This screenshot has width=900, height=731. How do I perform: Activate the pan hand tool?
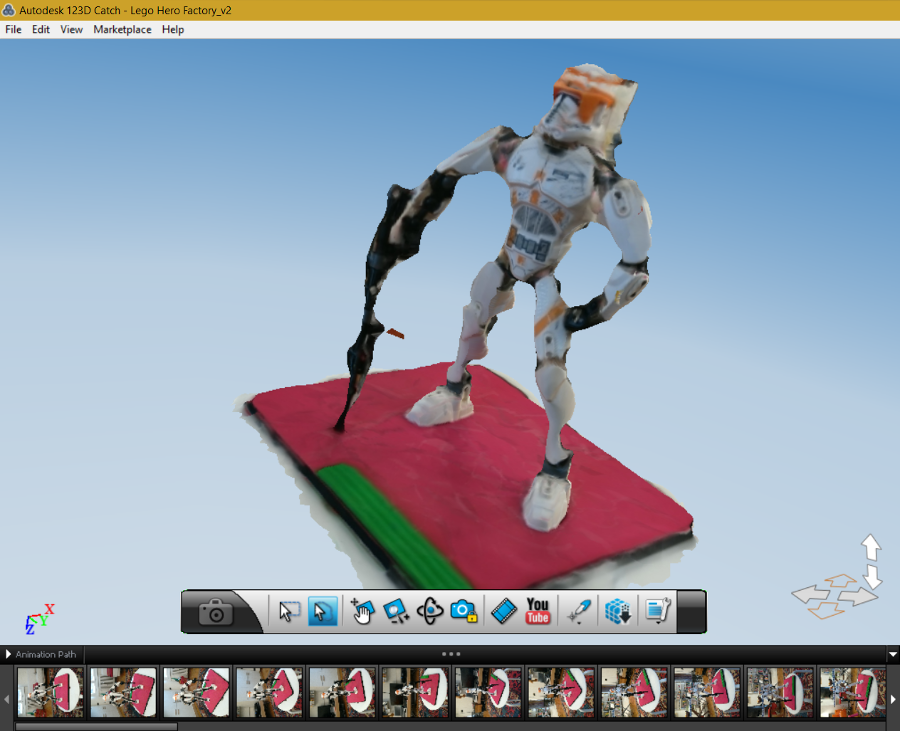click(x=362, y=611)
